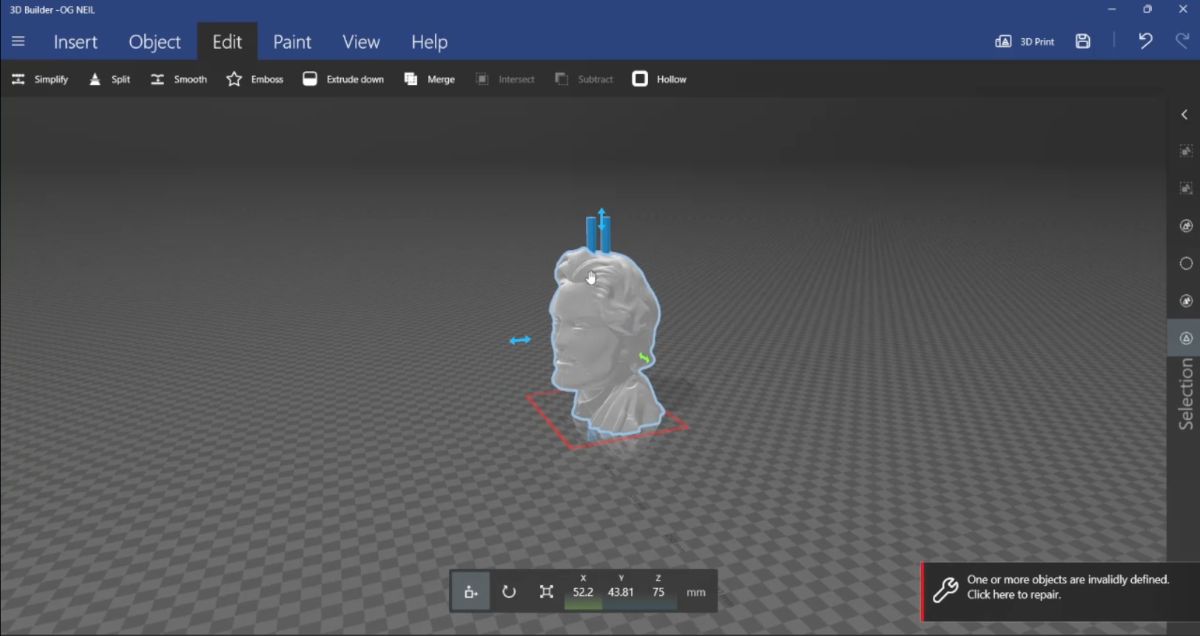Click the repair notification message
Screen dimensions: 1200x636
1068,587
